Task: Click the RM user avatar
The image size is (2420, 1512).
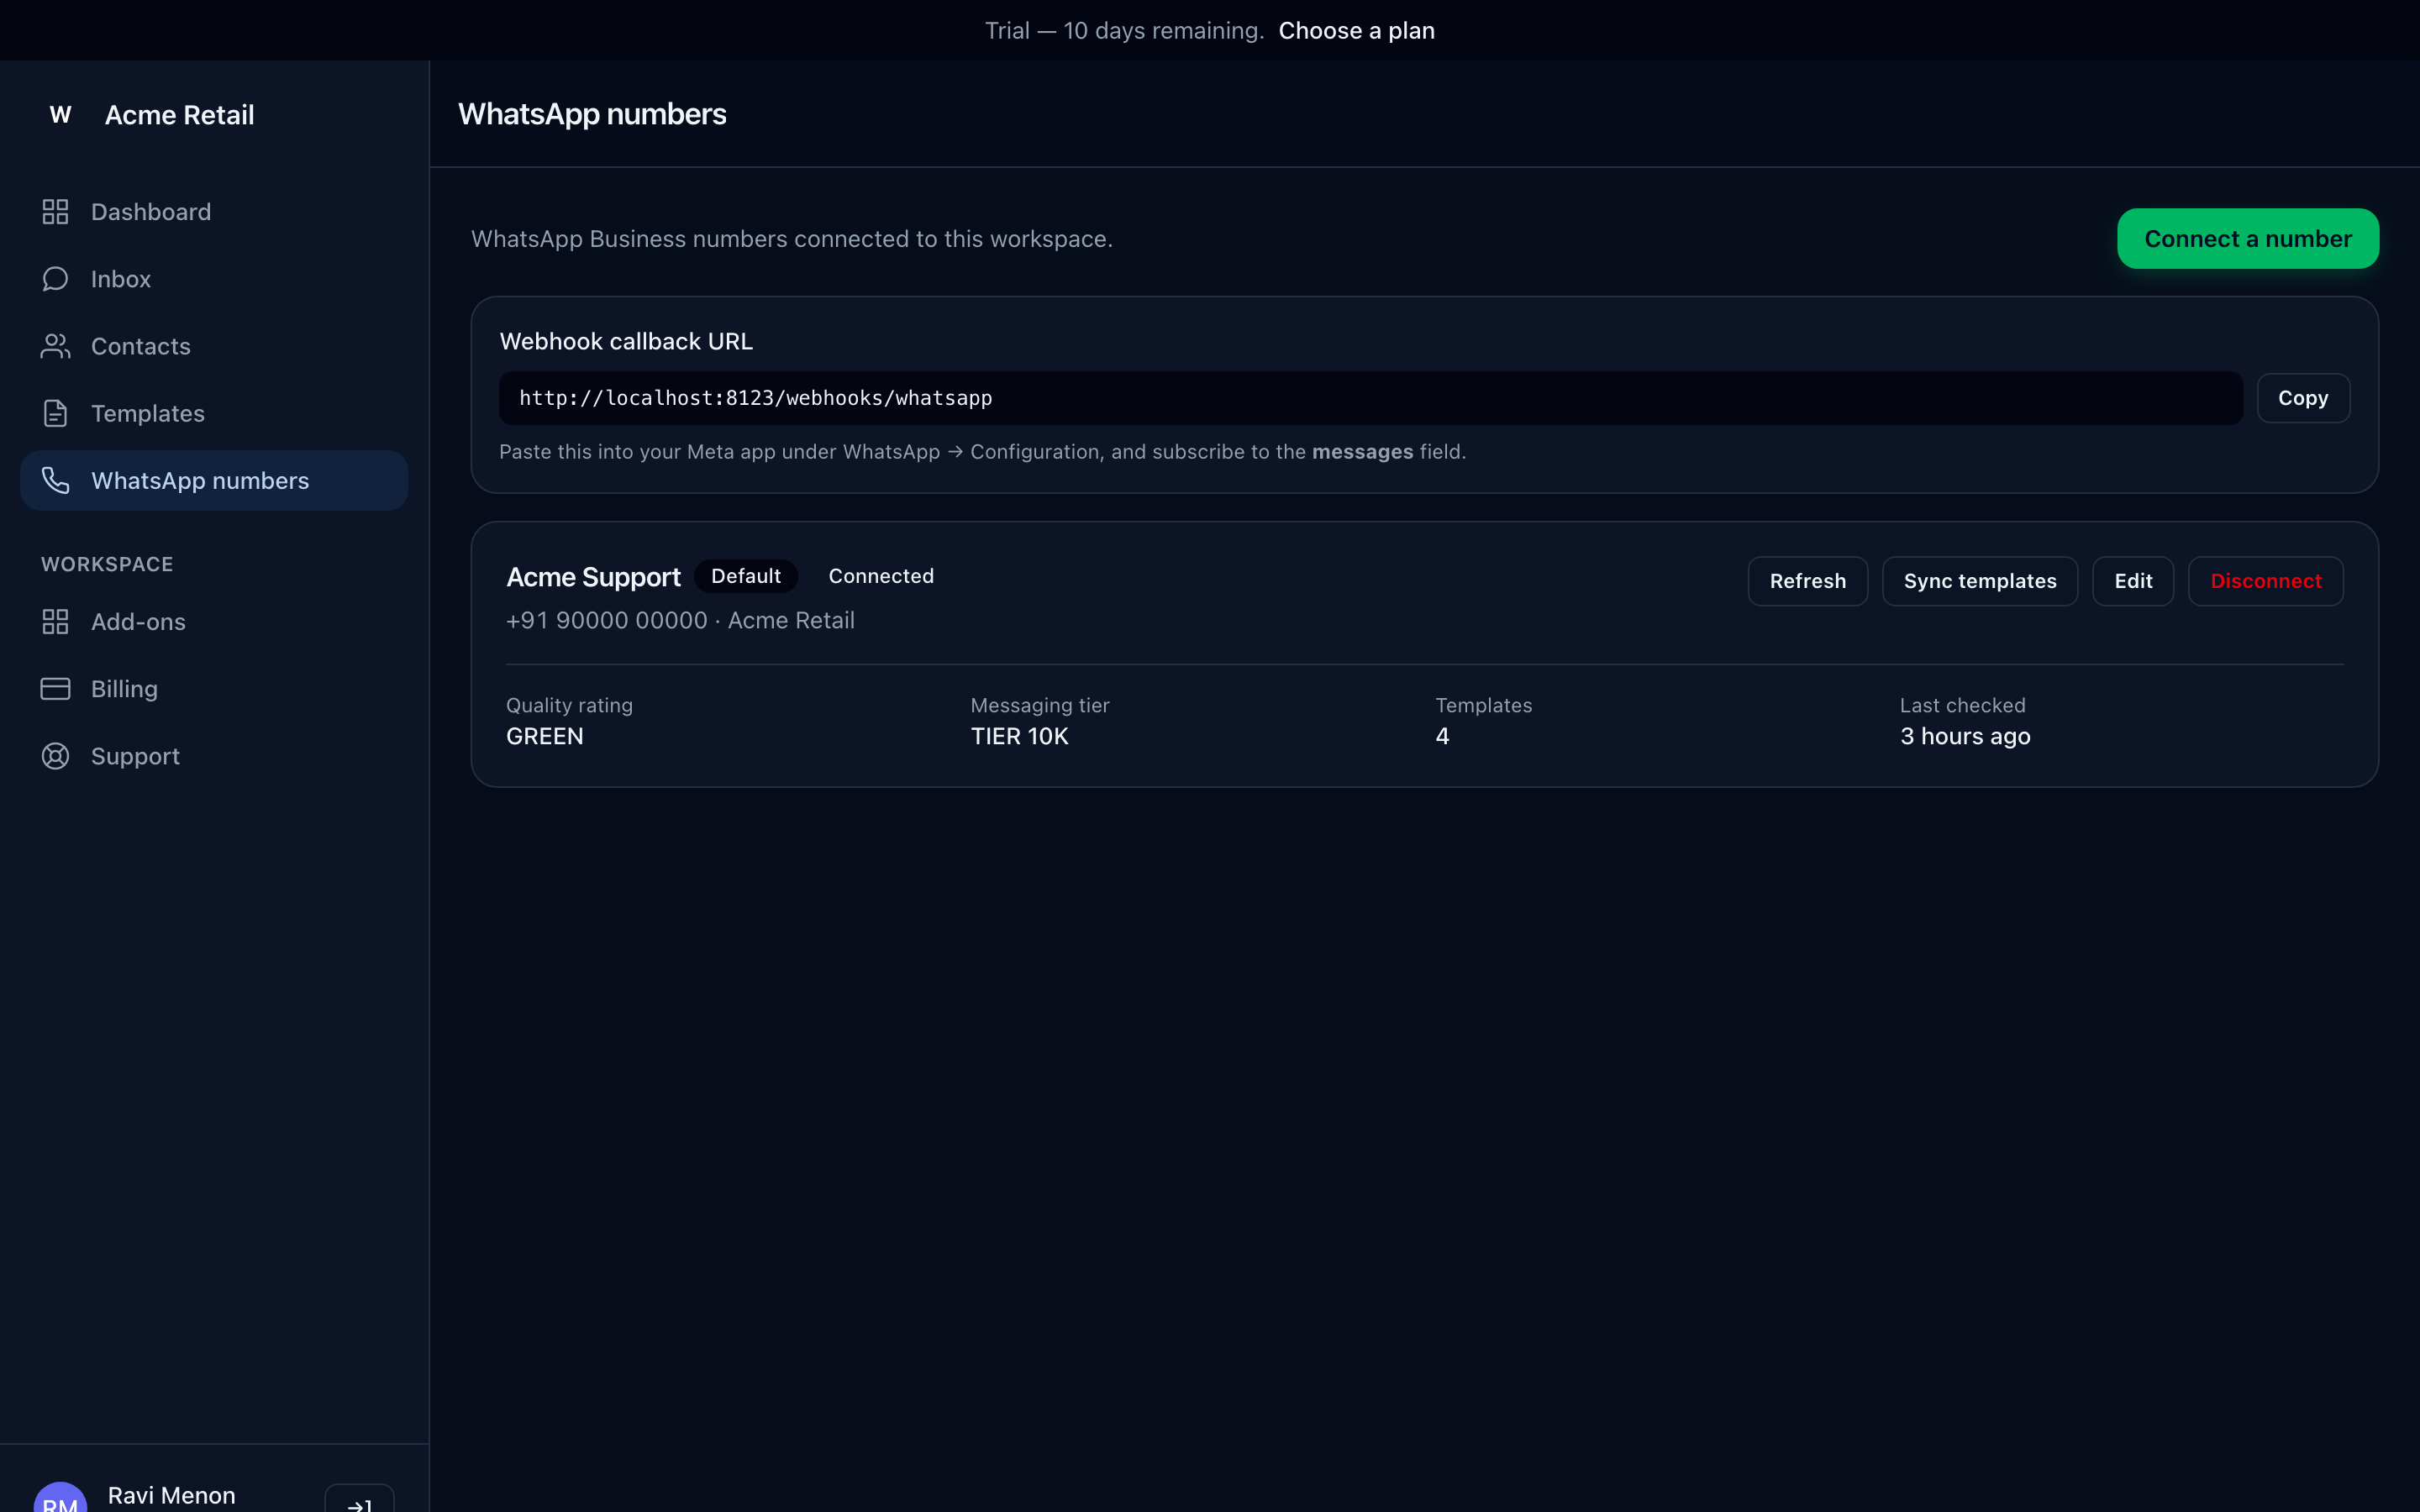Action: 60,1498
